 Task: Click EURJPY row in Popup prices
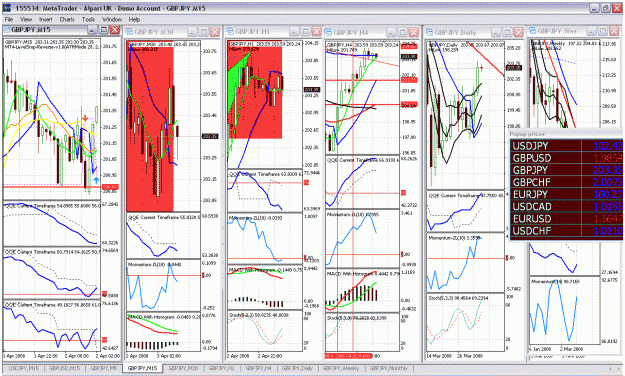[566, 194]
